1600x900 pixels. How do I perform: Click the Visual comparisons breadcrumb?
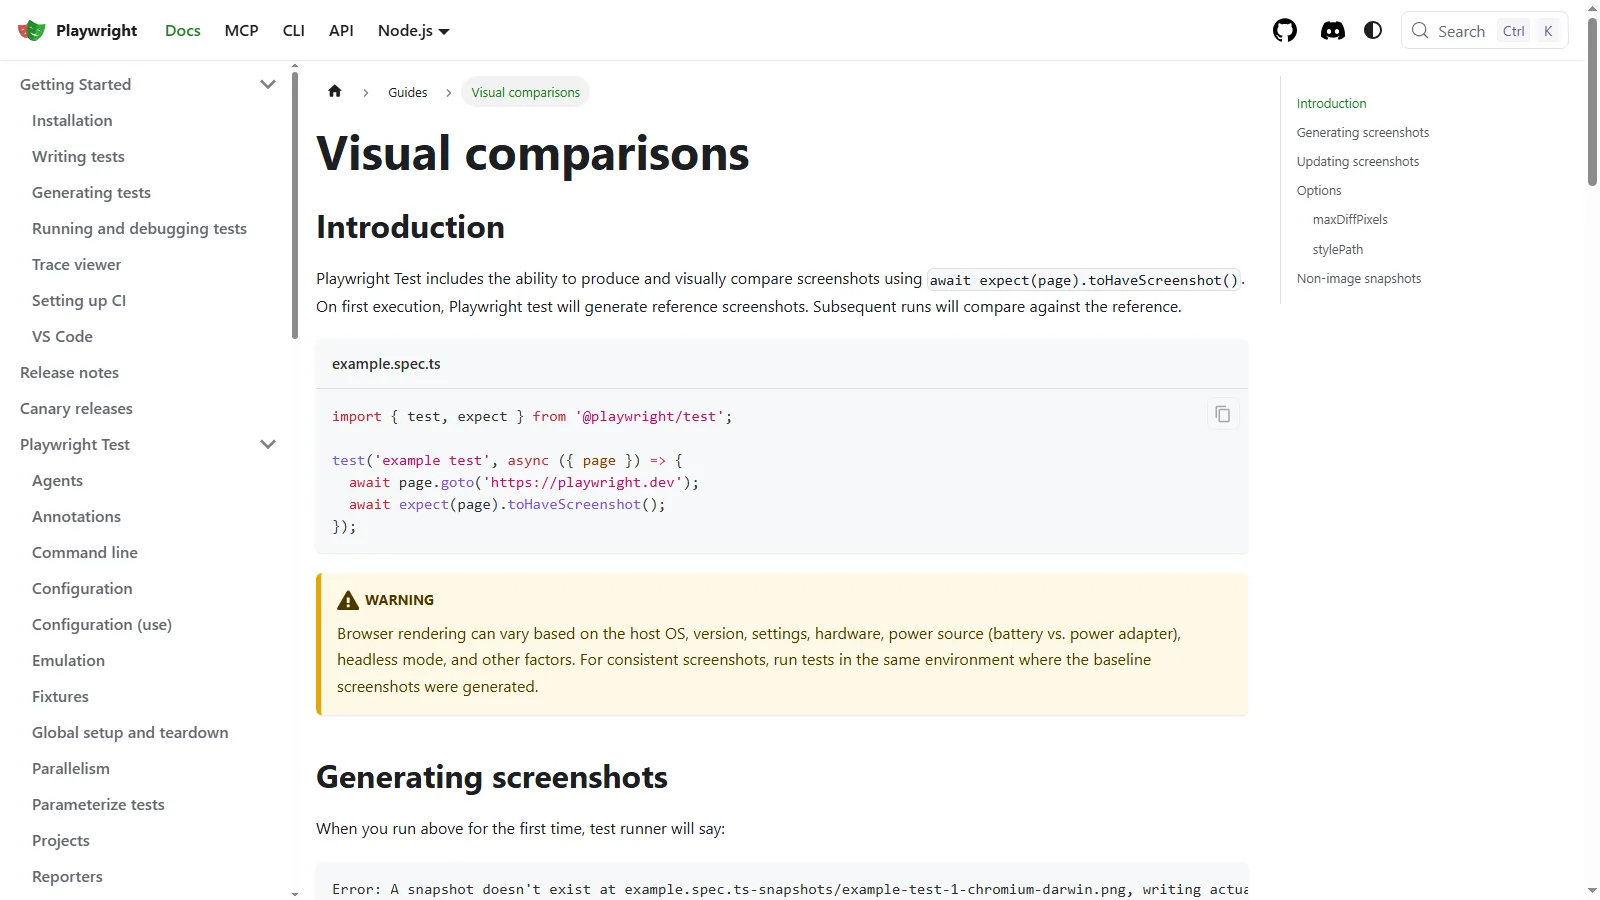526,92
